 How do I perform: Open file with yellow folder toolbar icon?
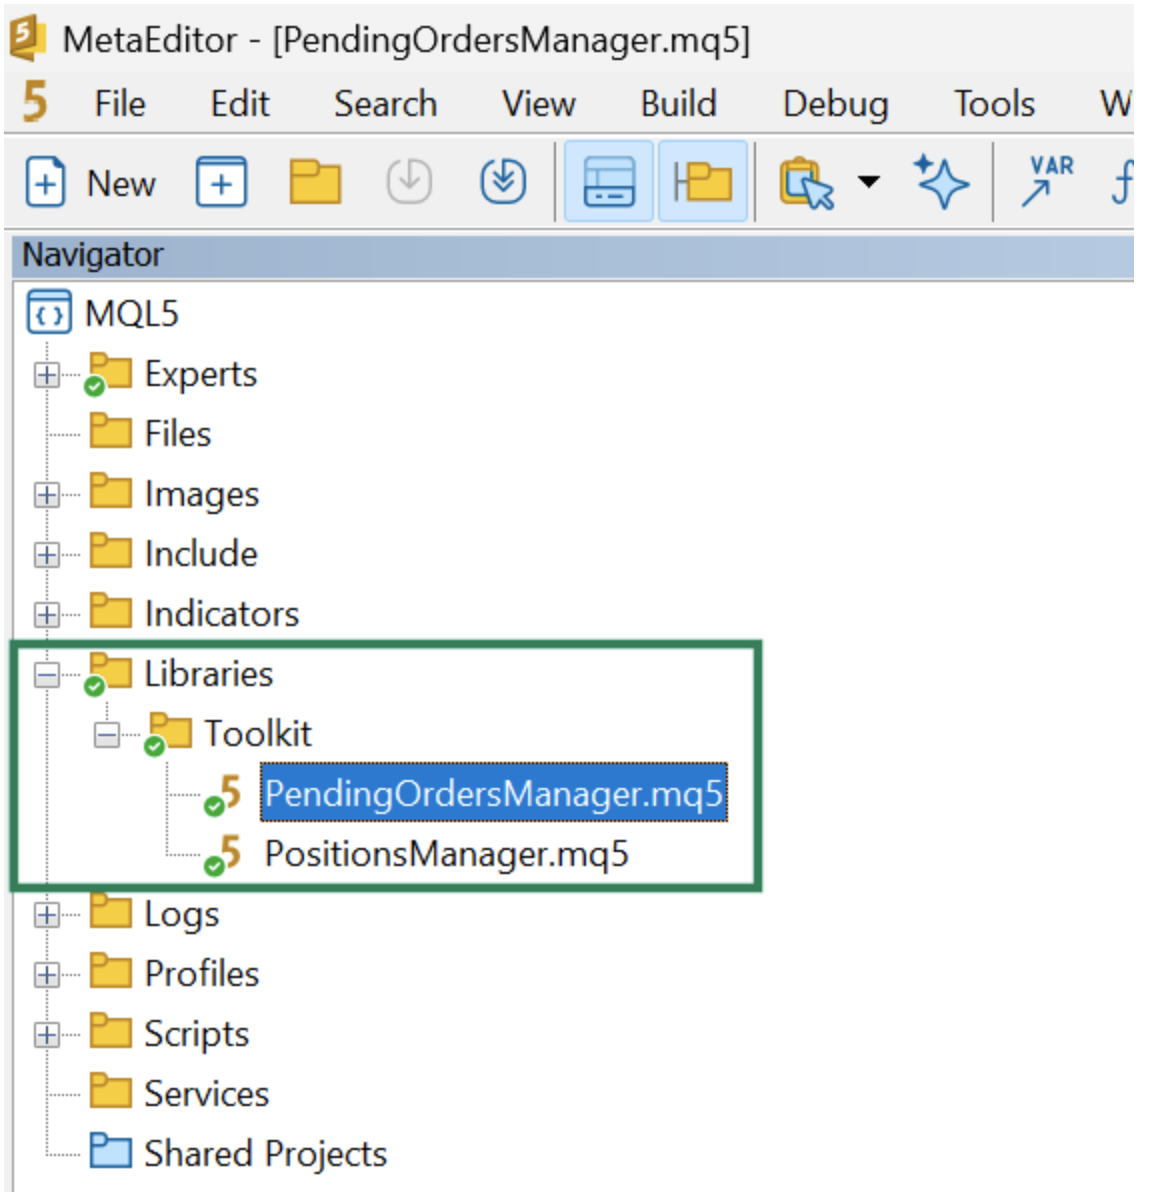click(315, 182)
